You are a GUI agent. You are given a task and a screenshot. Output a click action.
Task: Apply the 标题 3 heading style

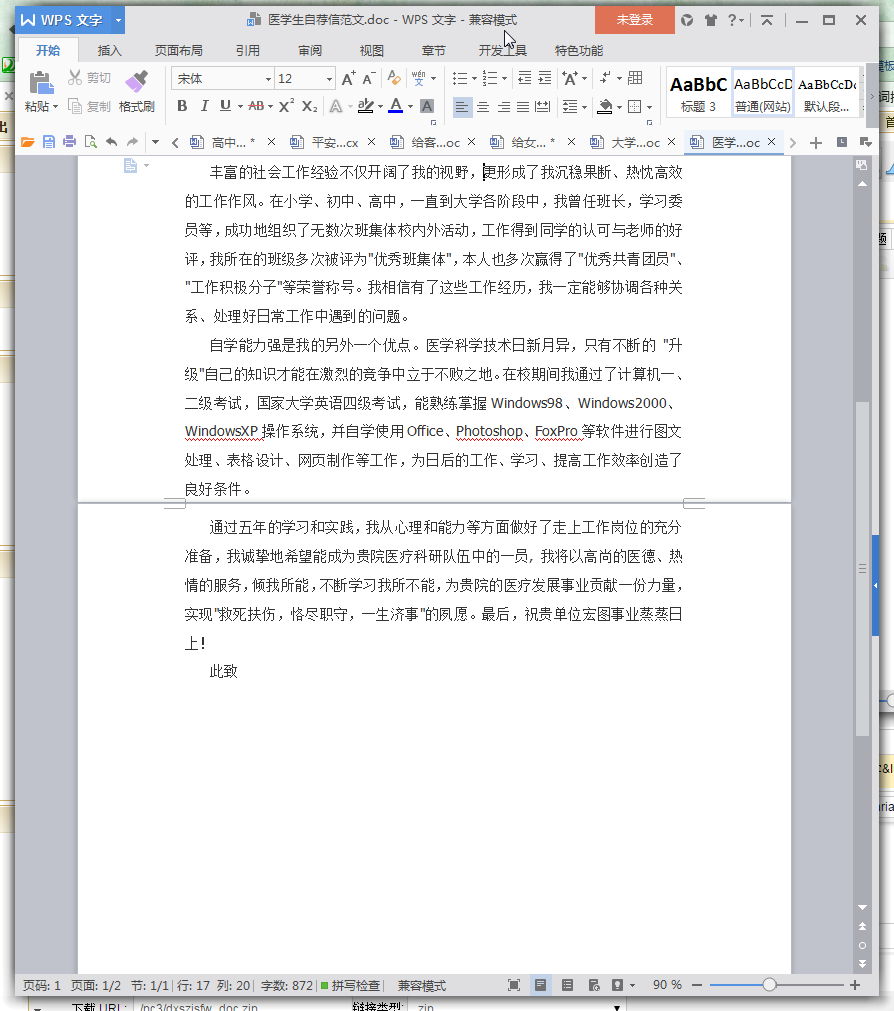[699, 92]
